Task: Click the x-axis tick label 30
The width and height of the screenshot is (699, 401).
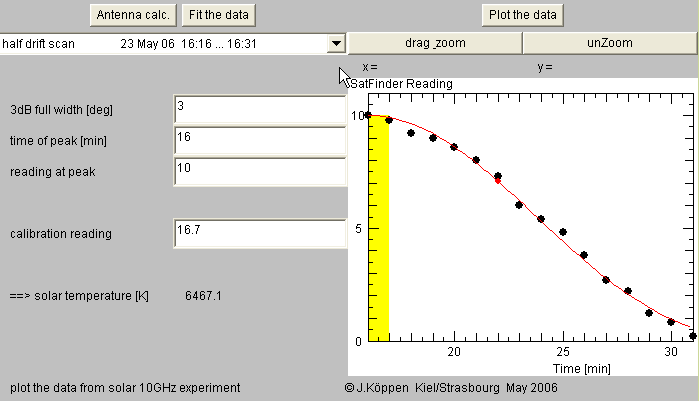Action: click(x=671, y=352)
